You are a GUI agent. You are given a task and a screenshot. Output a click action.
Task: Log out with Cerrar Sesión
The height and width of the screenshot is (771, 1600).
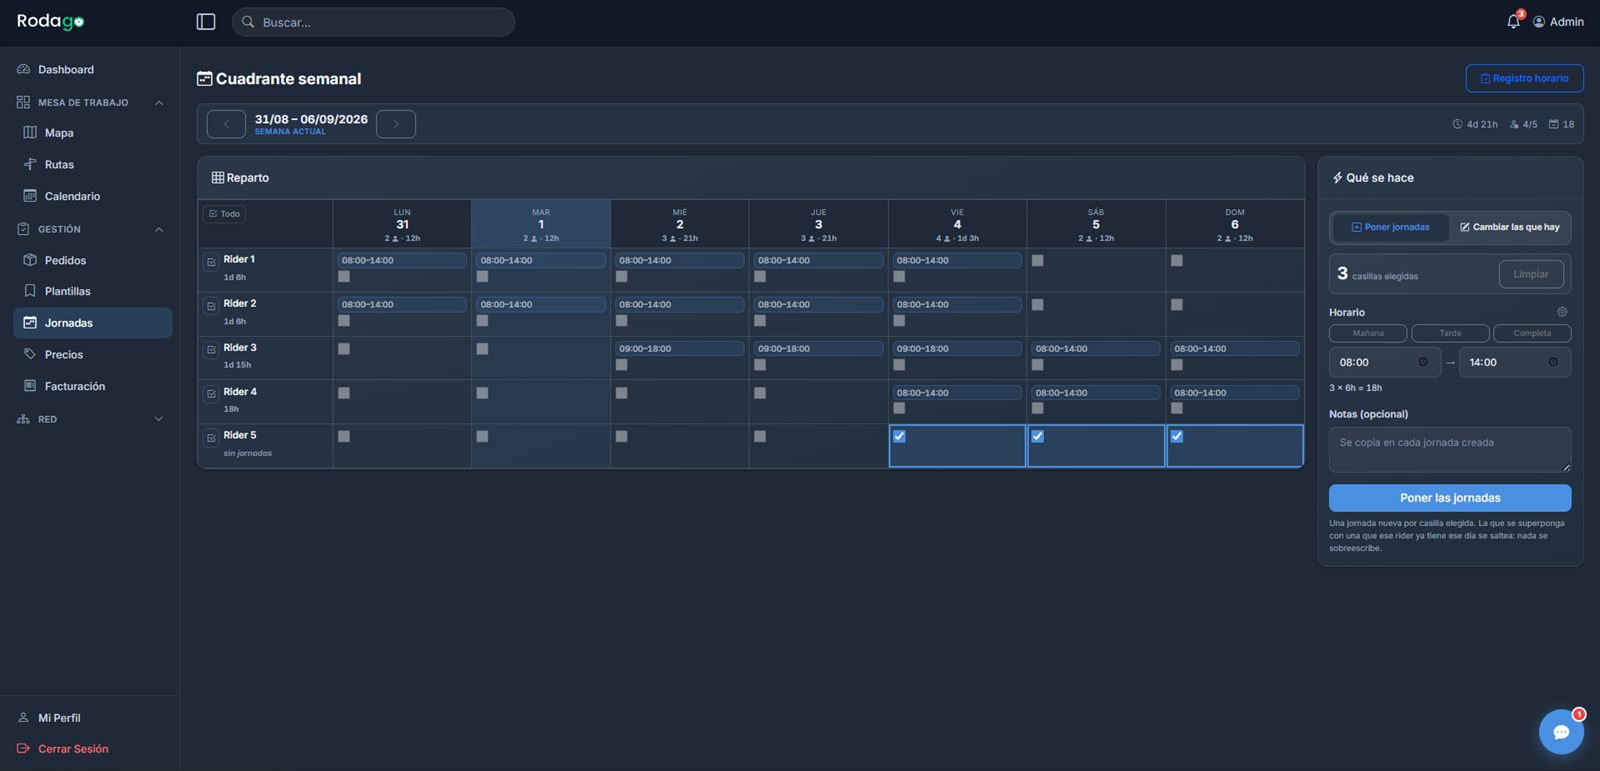(x=63, y=749)
